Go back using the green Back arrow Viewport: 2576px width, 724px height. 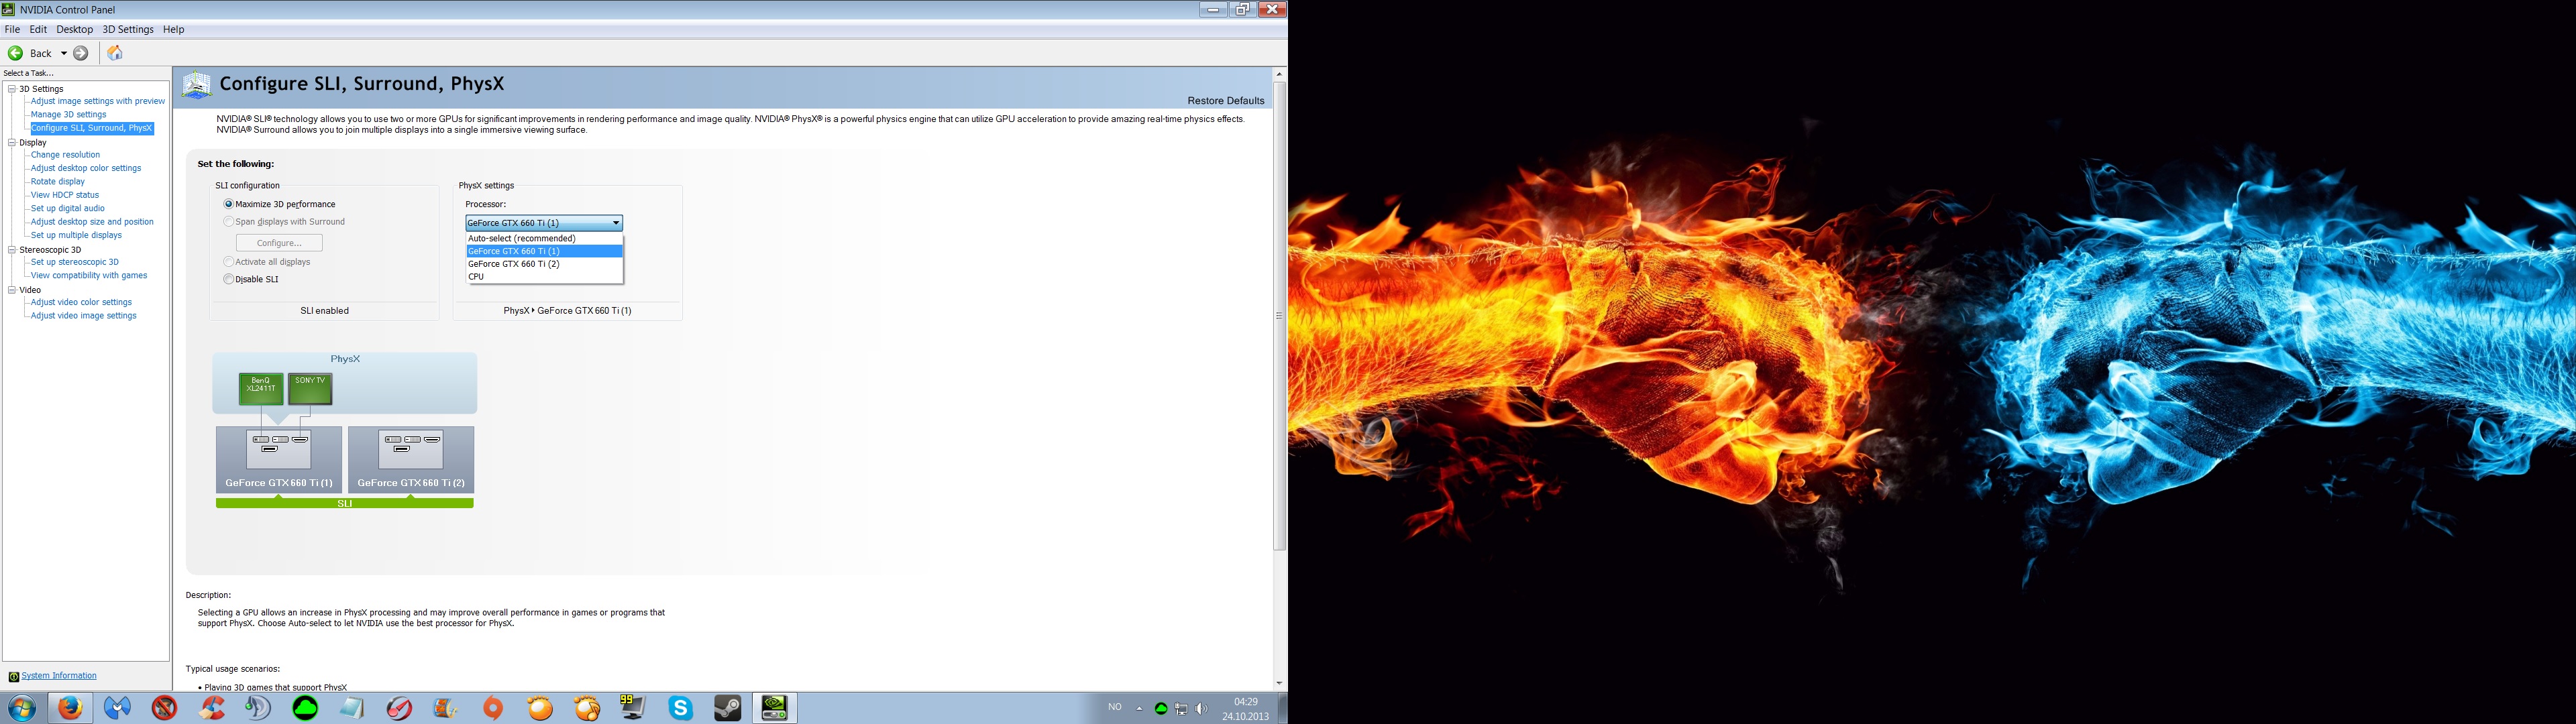(x=16, y=53)
